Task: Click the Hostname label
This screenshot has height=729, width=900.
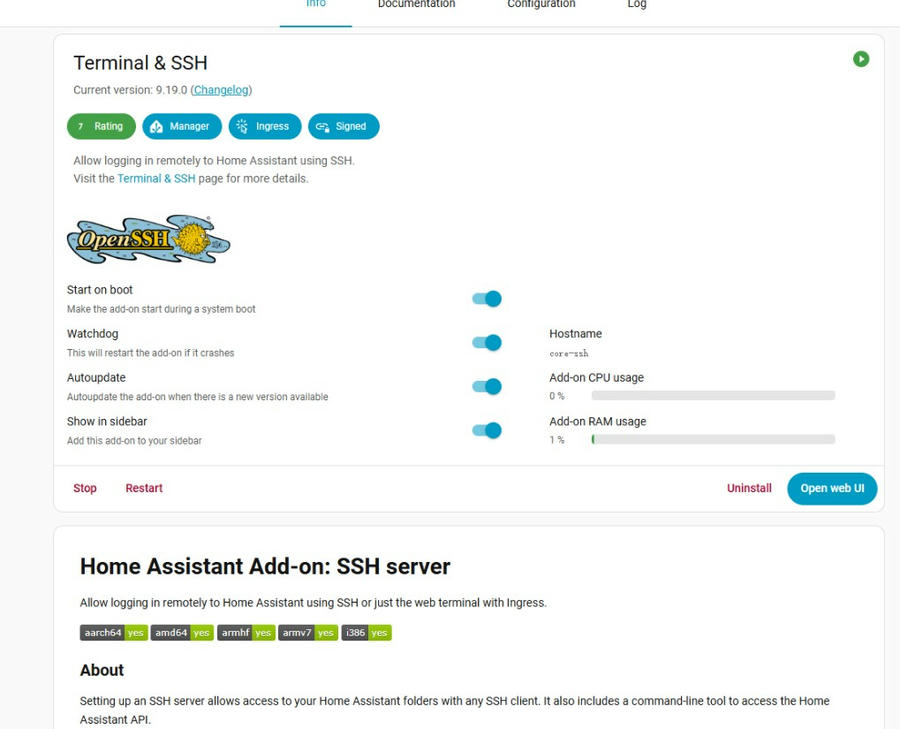Action: pos(576,334)
